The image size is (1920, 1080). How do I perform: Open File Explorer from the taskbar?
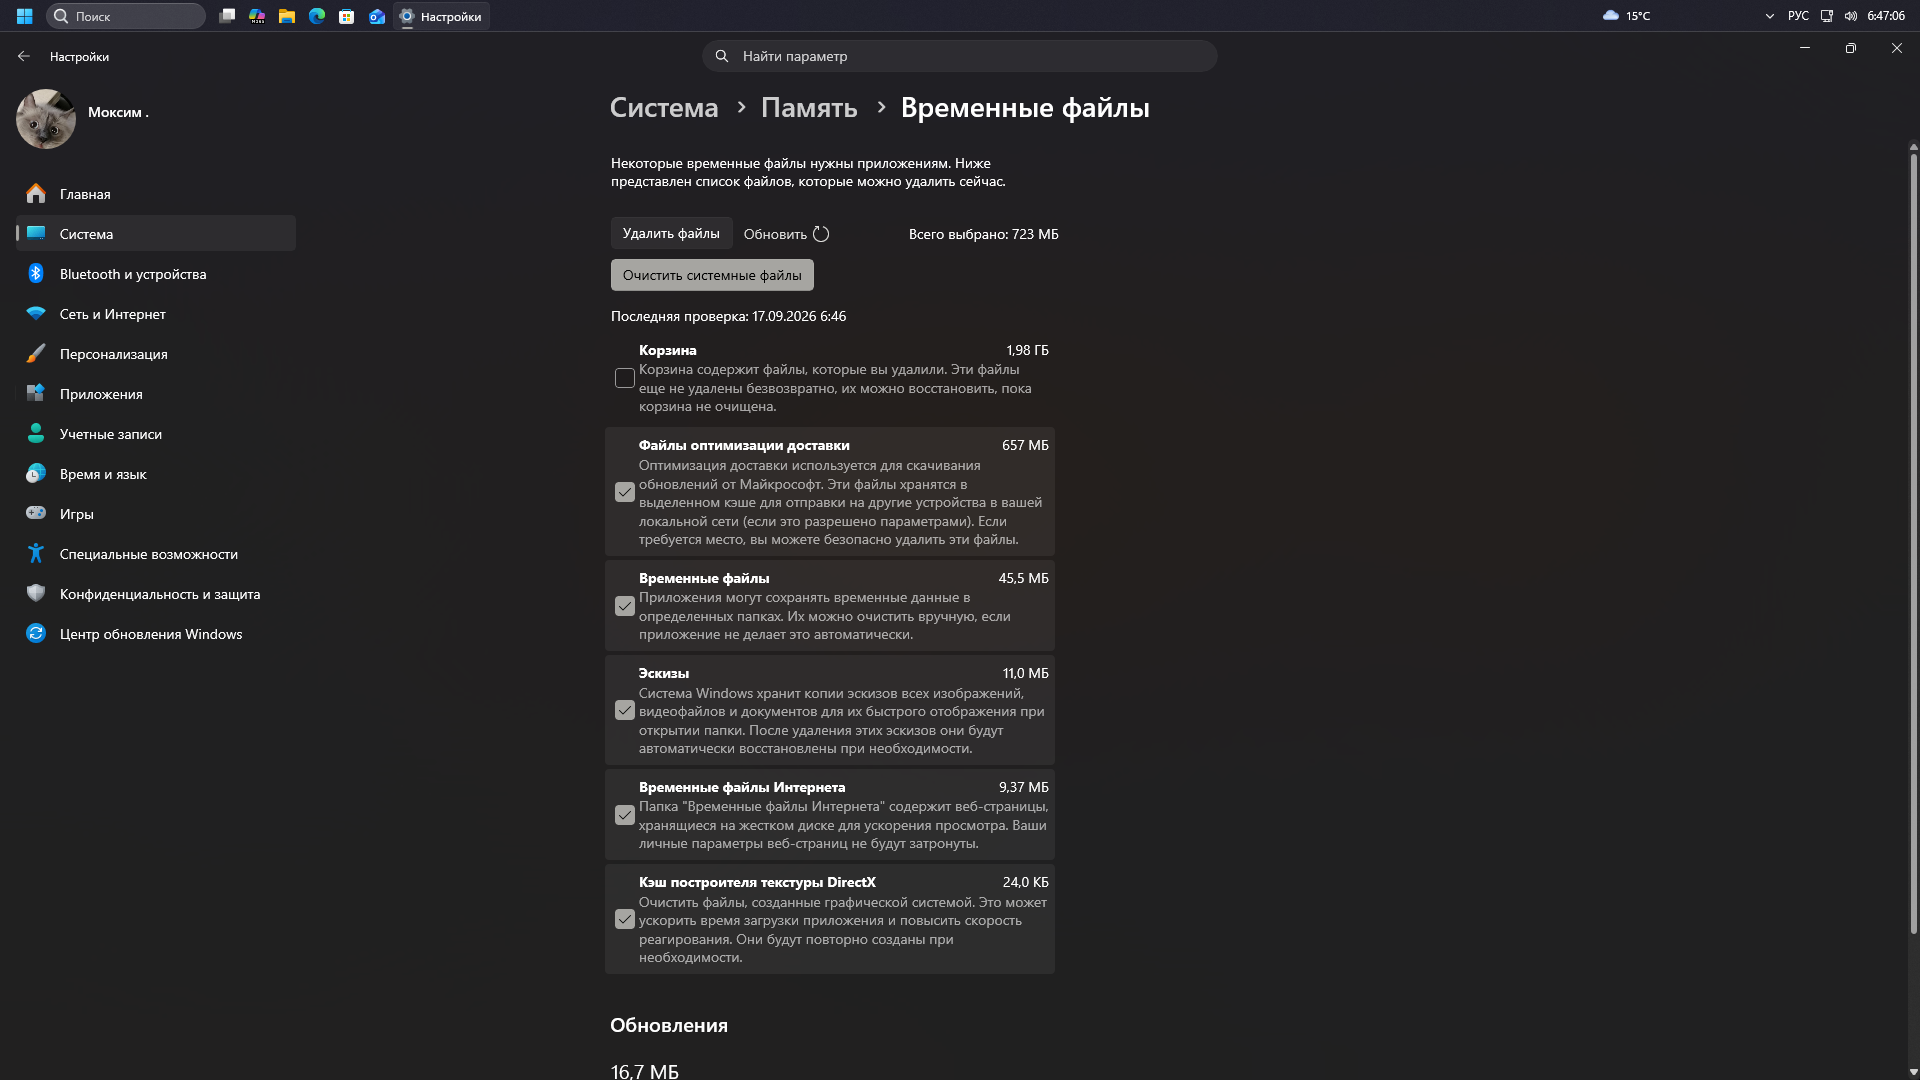[287, 16]
